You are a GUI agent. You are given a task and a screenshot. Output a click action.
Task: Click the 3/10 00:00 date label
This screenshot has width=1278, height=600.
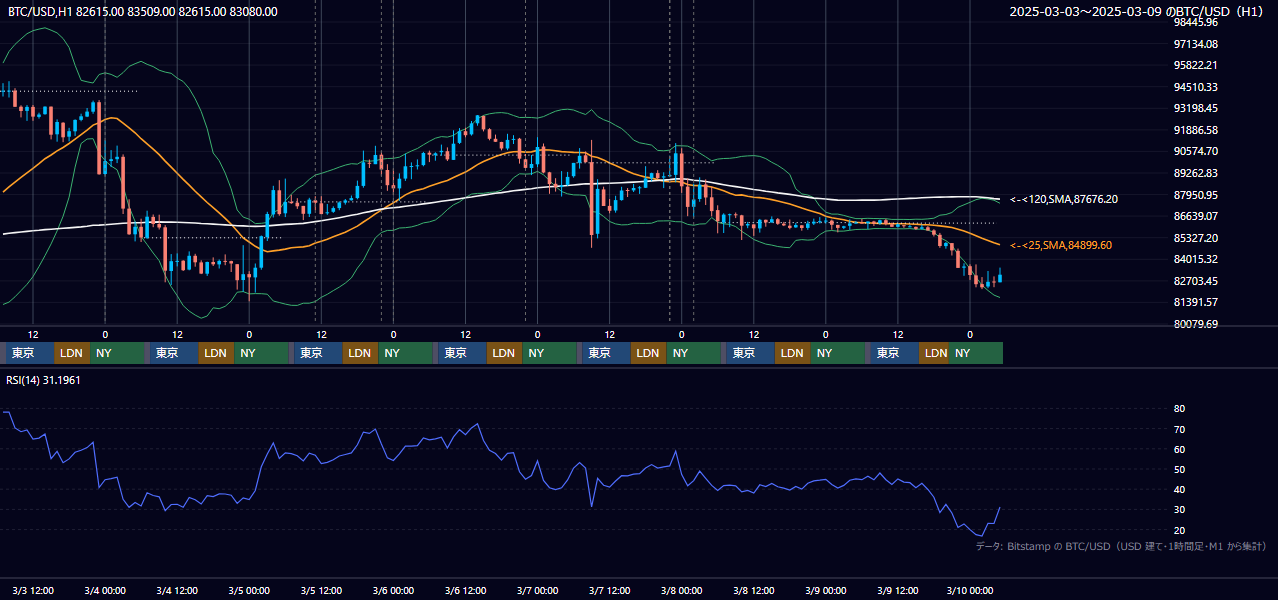[x=969, y=590]
